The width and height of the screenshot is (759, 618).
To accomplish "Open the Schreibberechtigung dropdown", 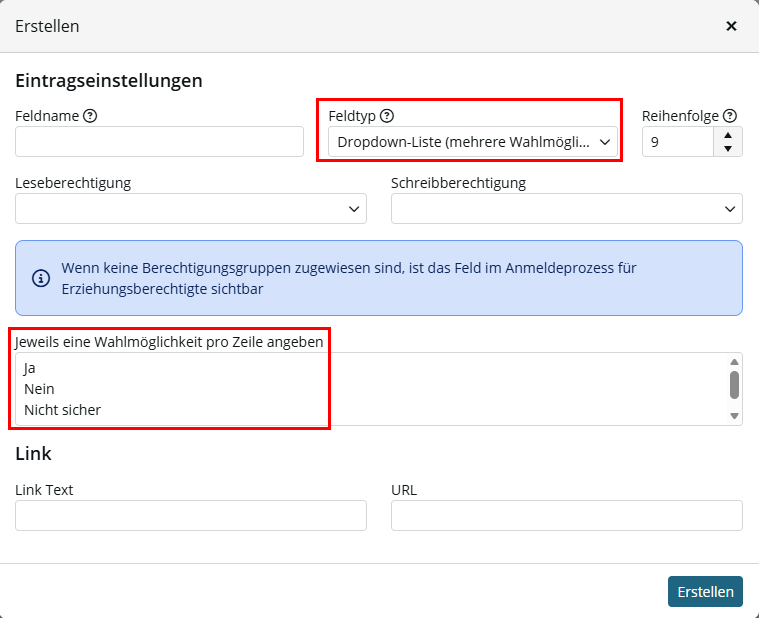I will (566, 209).
